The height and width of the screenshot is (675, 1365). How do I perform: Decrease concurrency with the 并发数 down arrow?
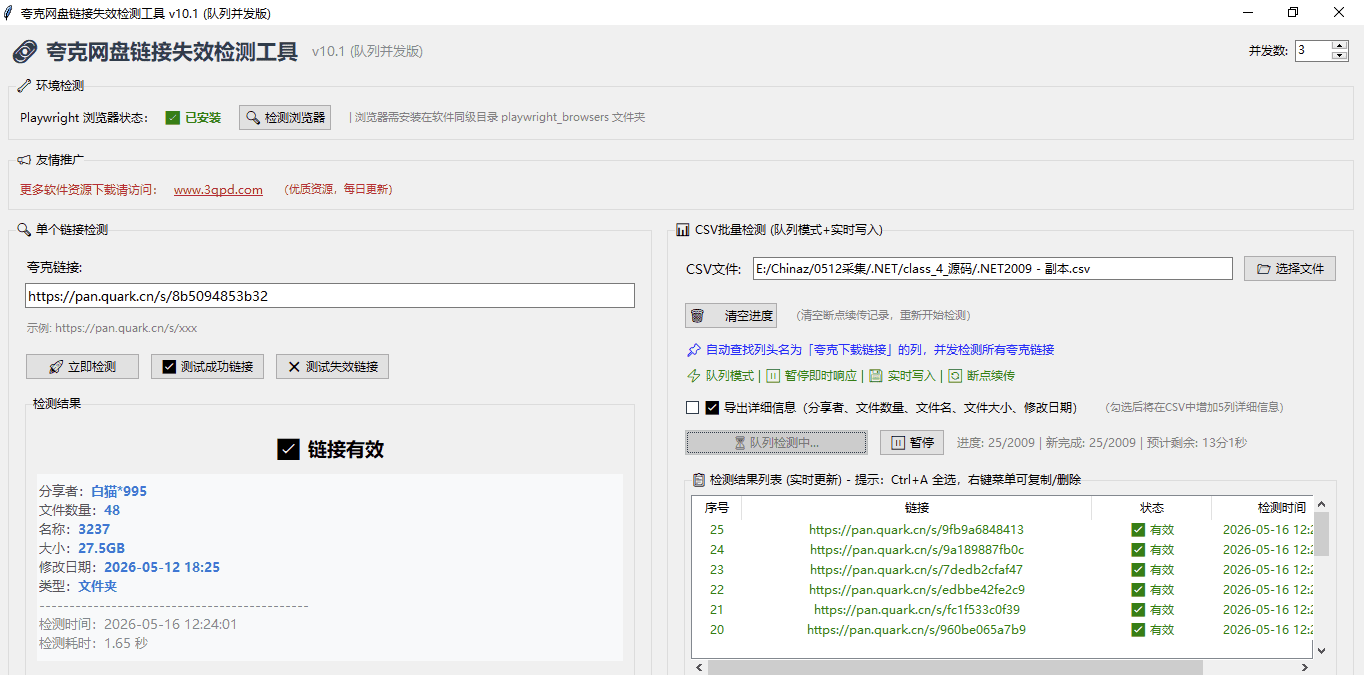(x=1340, y=55)
